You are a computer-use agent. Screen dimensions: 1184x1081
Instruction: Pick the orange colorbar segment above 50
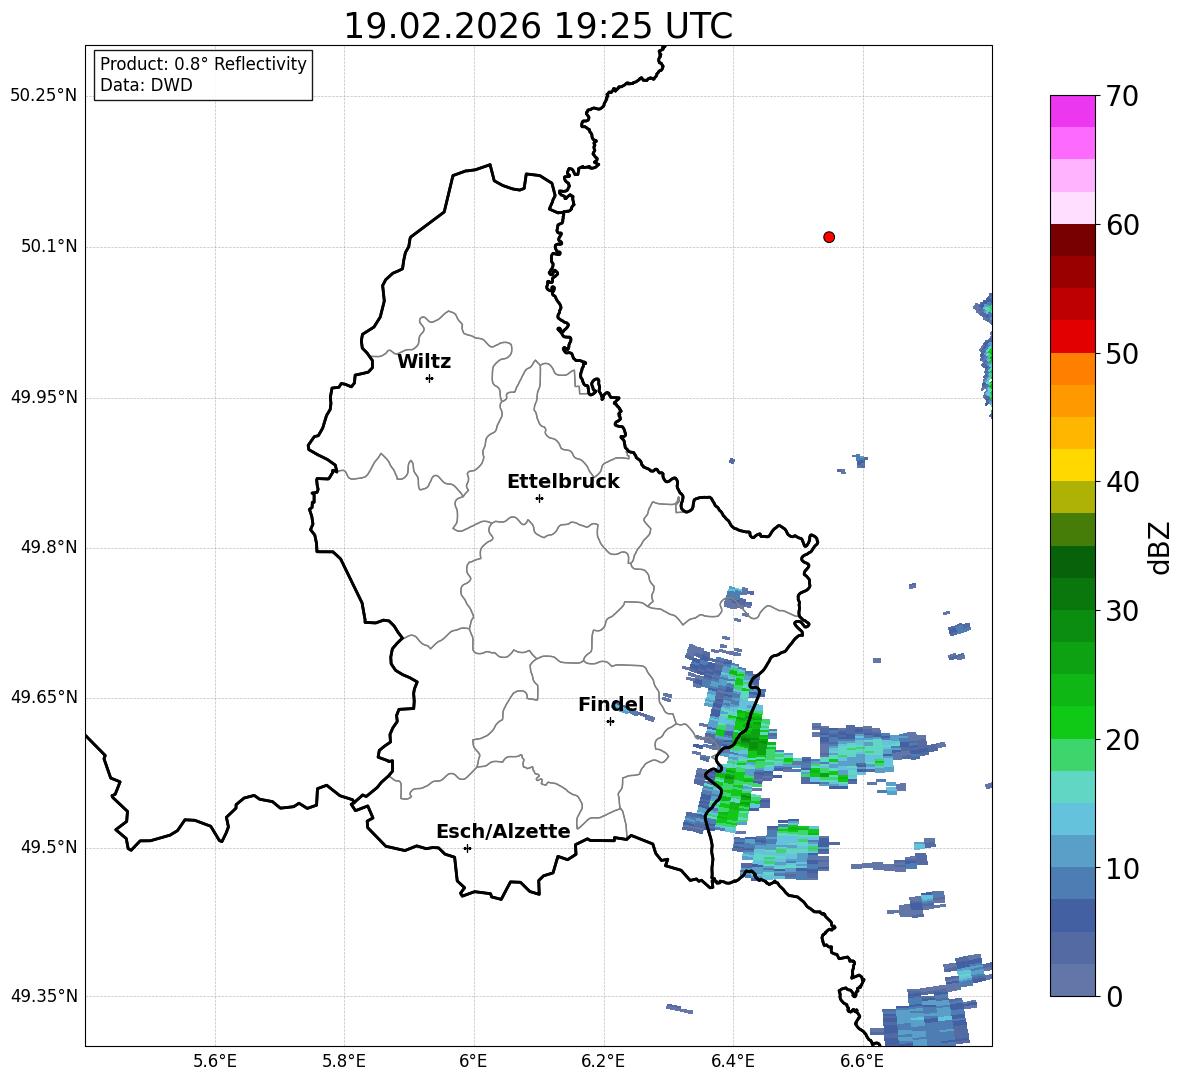[x=1072, y=368]
